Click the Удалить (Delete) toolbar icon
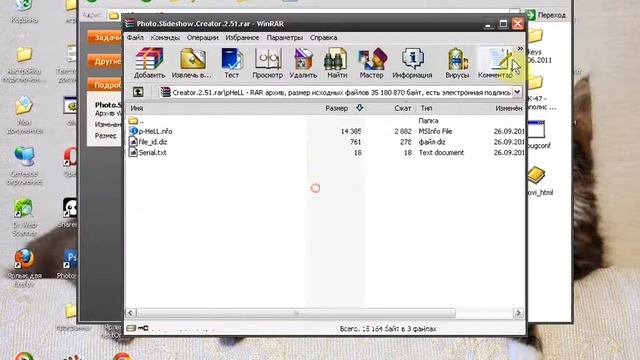 (303, 63)
